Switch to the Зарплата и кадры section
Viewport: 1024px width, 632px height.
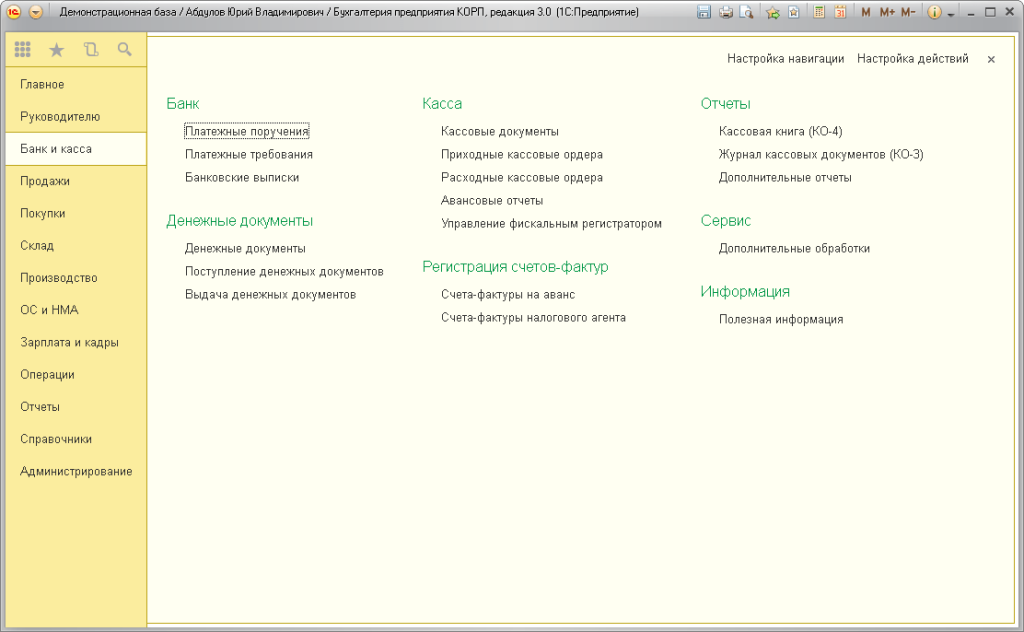tap(69, 342)
